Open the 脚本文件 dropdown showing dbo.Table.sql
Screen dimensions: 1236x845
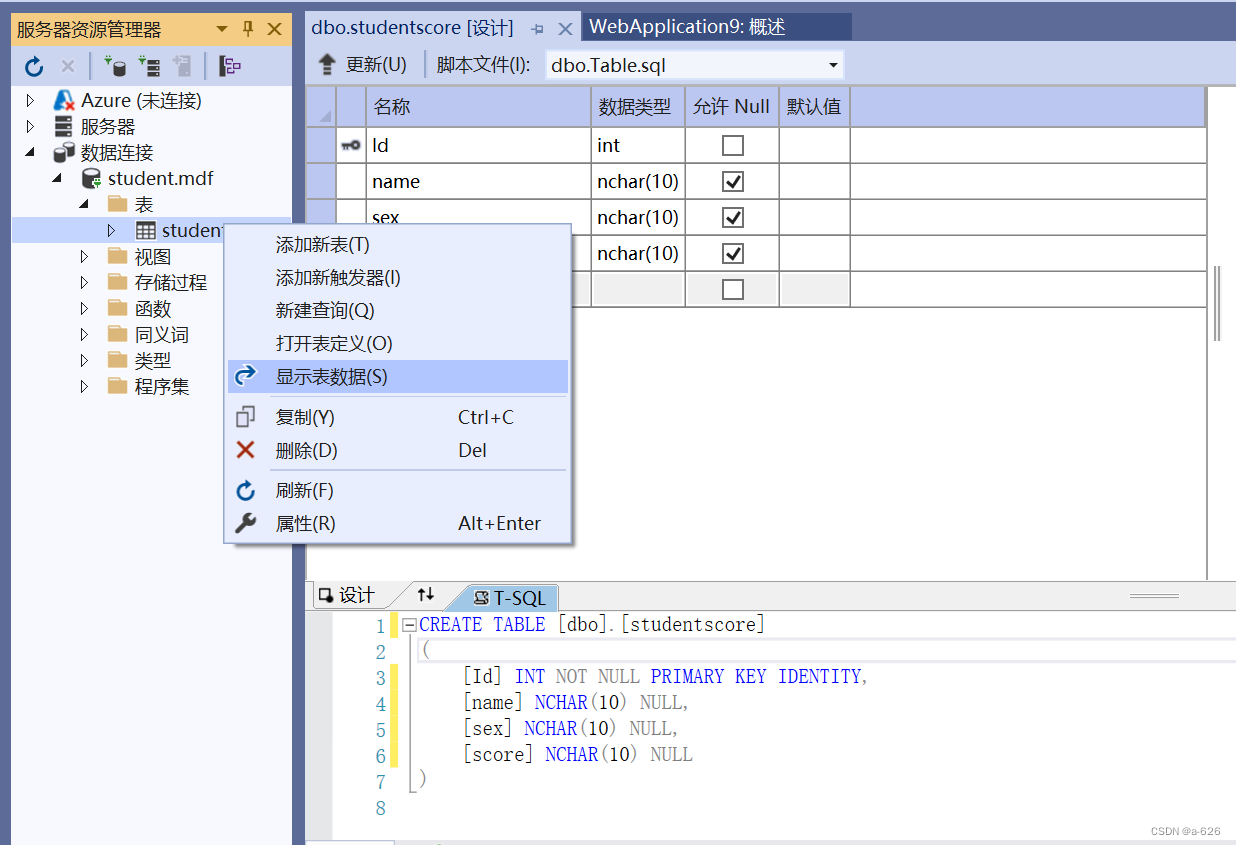coord(832,64)
